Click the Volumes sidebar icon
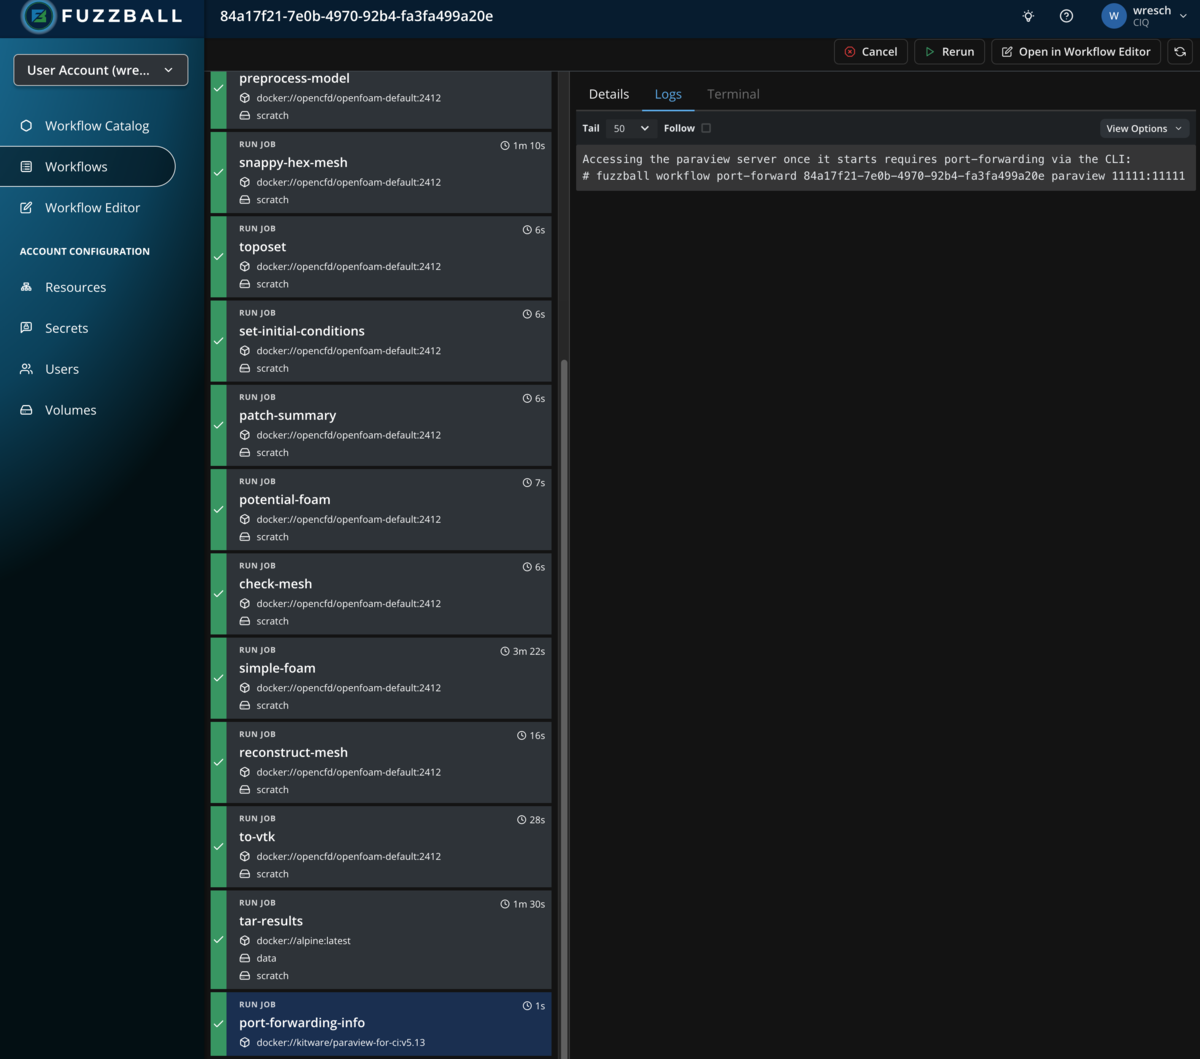Viewport: 1200px width, 1059px height. 24,410
